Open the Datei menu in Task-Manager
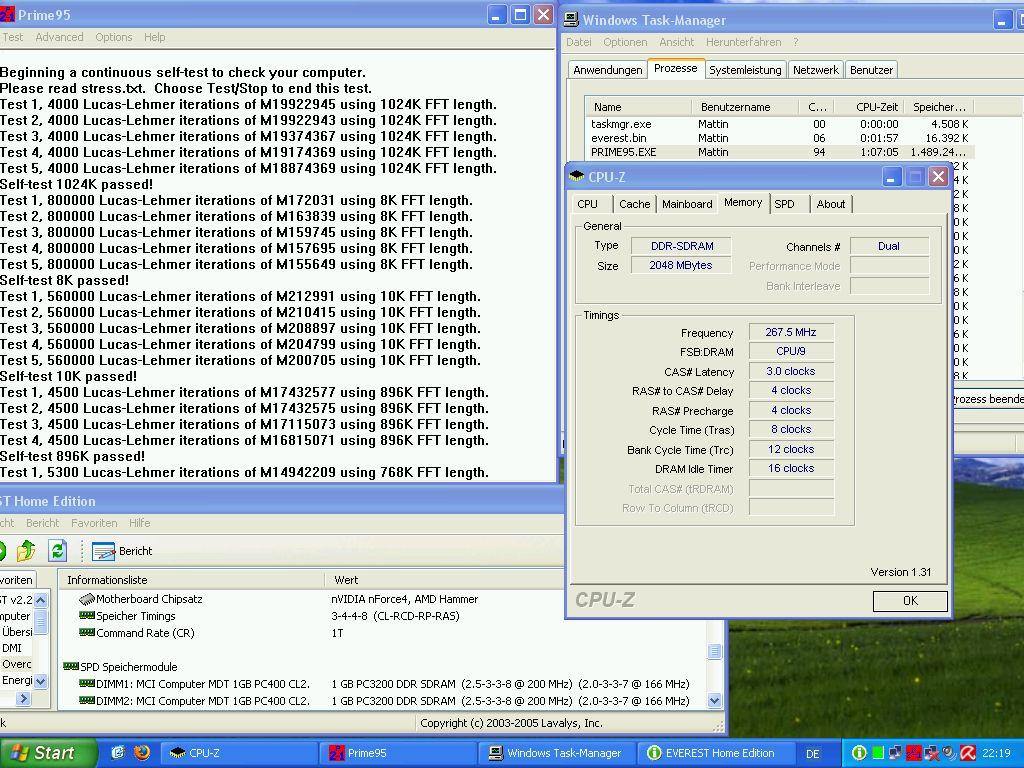 coord(579,42)
